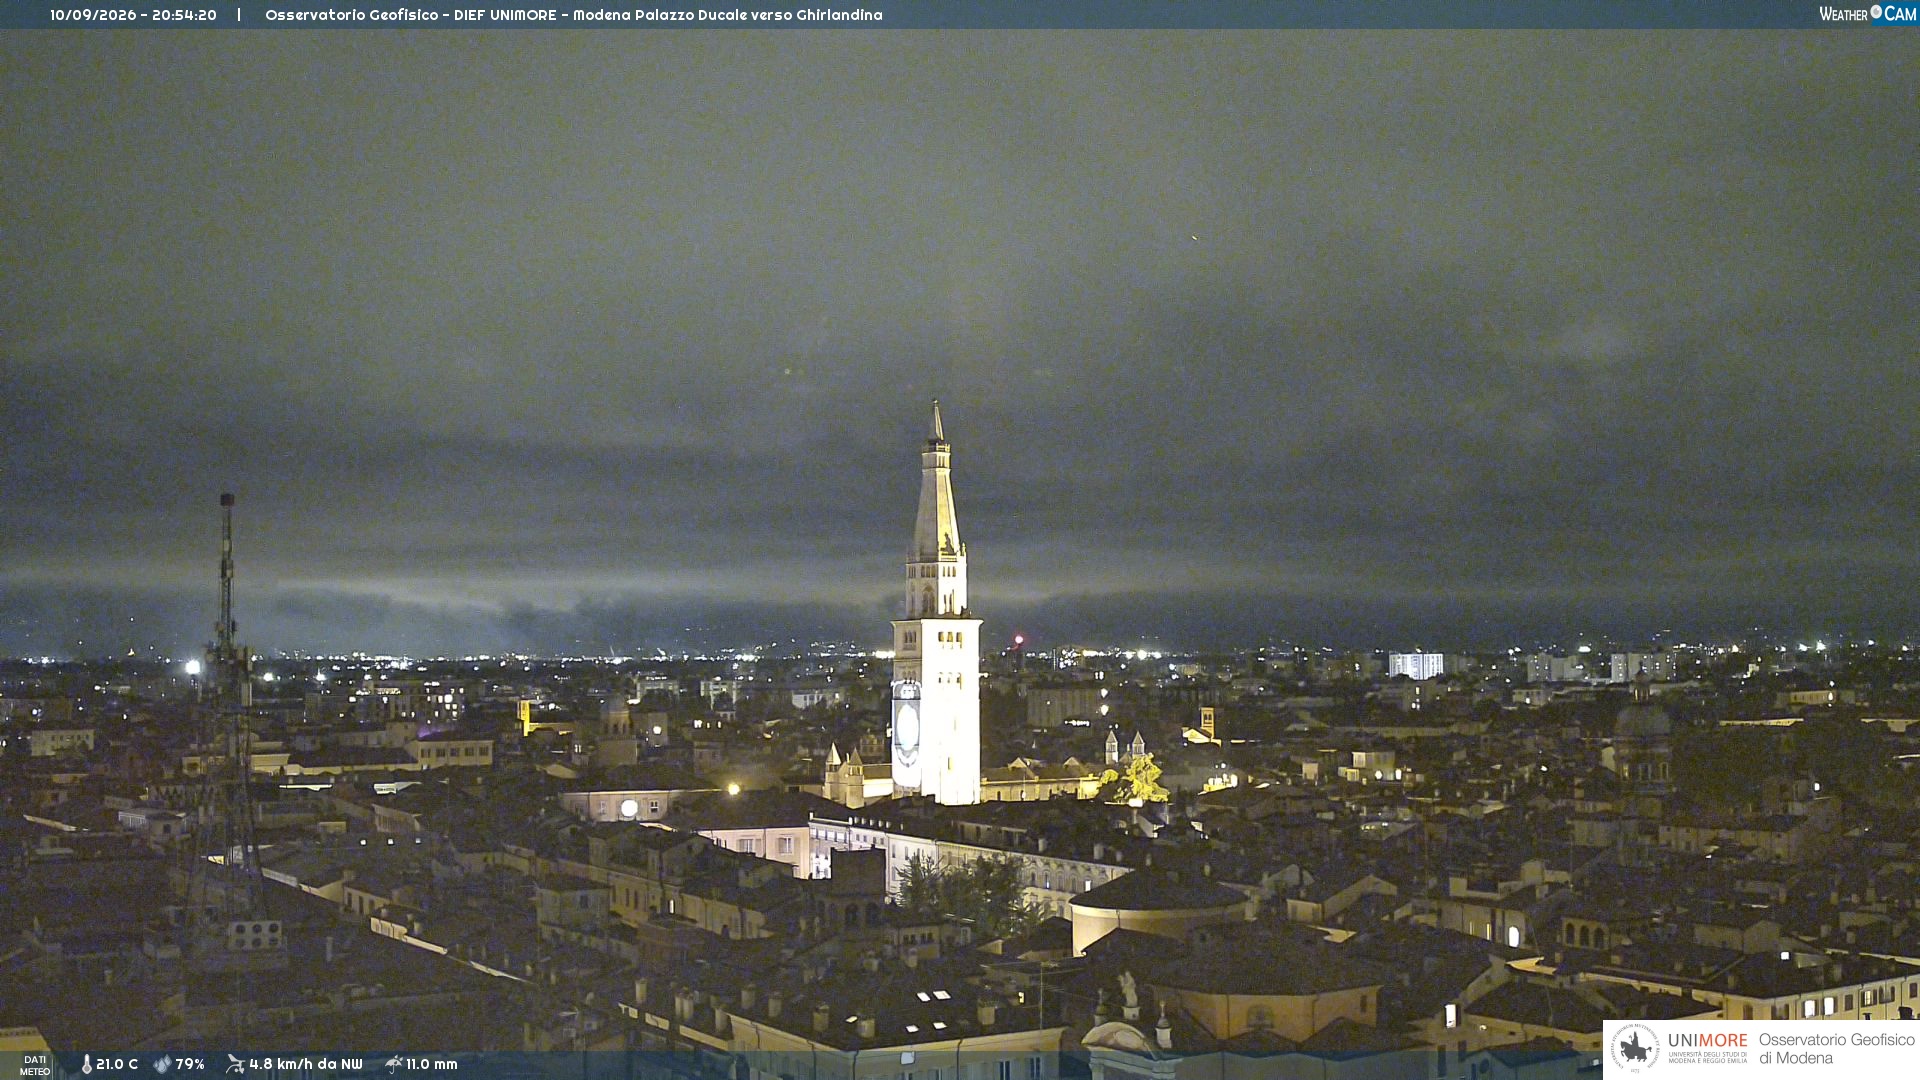This screenshot has width=1920, height=1080.
Task: Click the thermometer temperature icon
Action: click(87, 1065)
